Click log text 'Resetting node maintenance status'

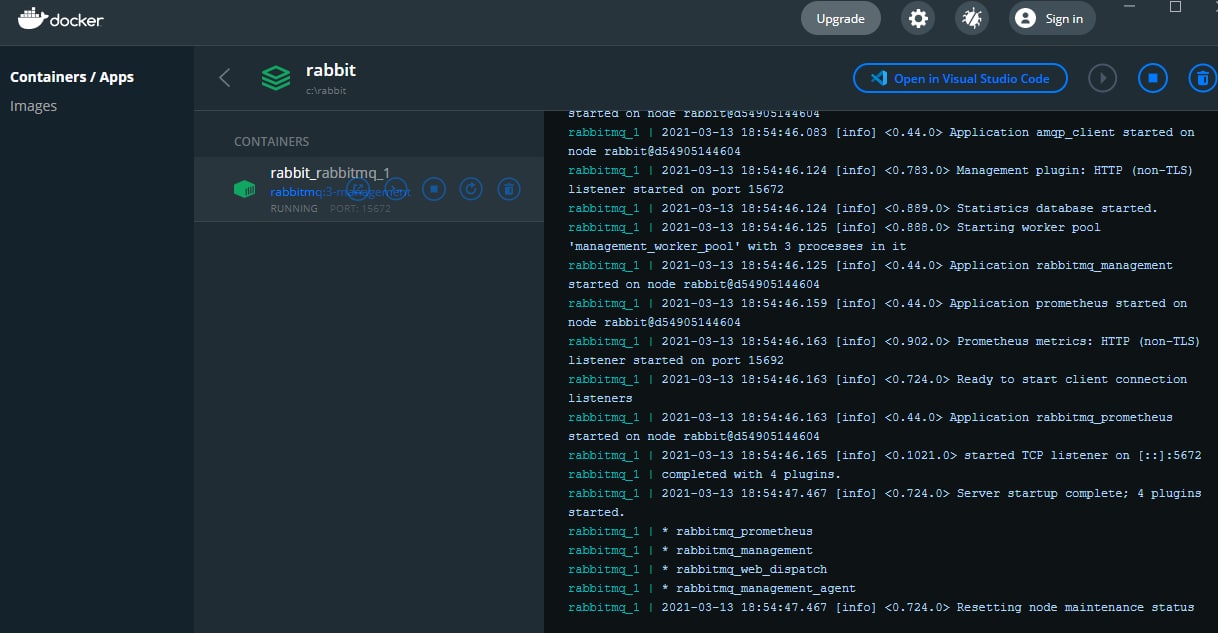pos(1075,607)
